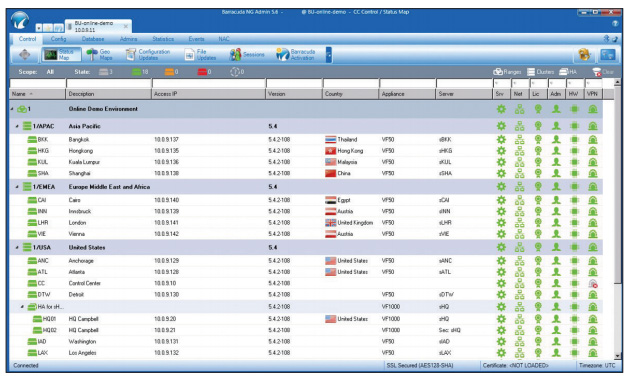The width and height of the screenshot is (628, 378).
Task: Toggle the HA view option
Action: click(568, 72)
